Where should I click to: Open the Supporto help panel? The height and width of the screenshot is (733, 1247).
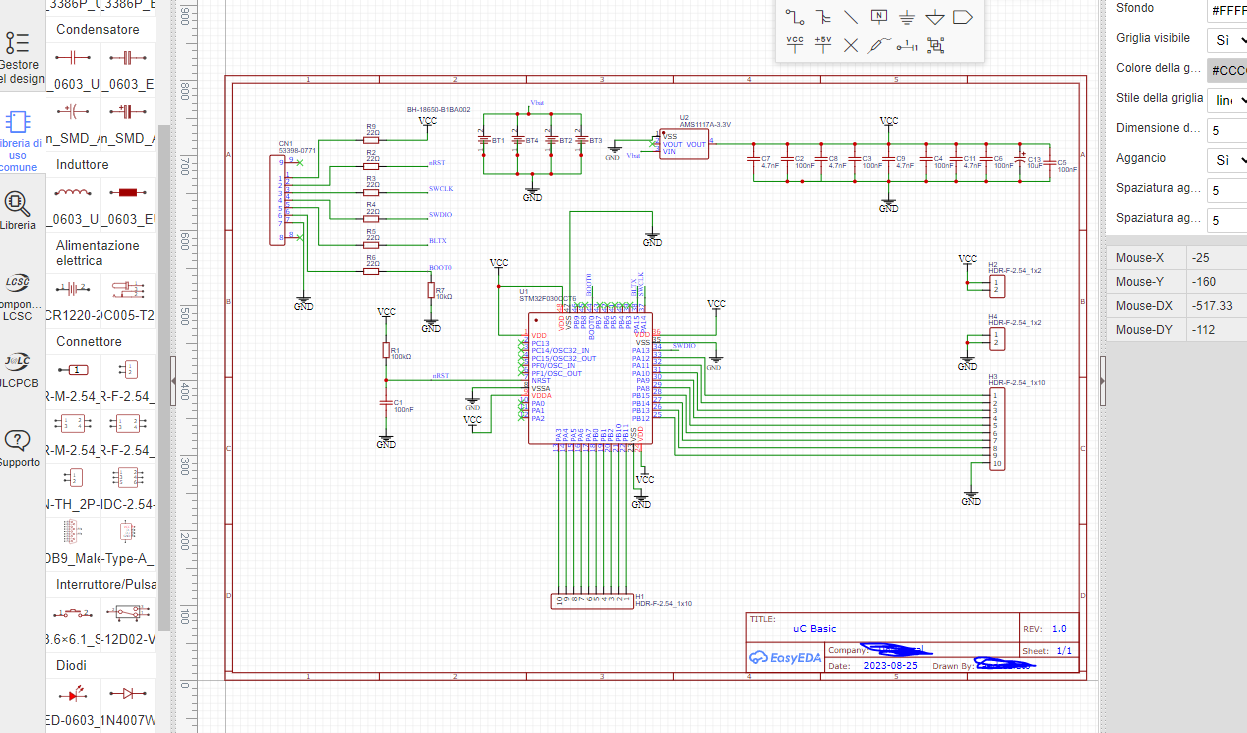pyautogui.click(x=19, y=447)
